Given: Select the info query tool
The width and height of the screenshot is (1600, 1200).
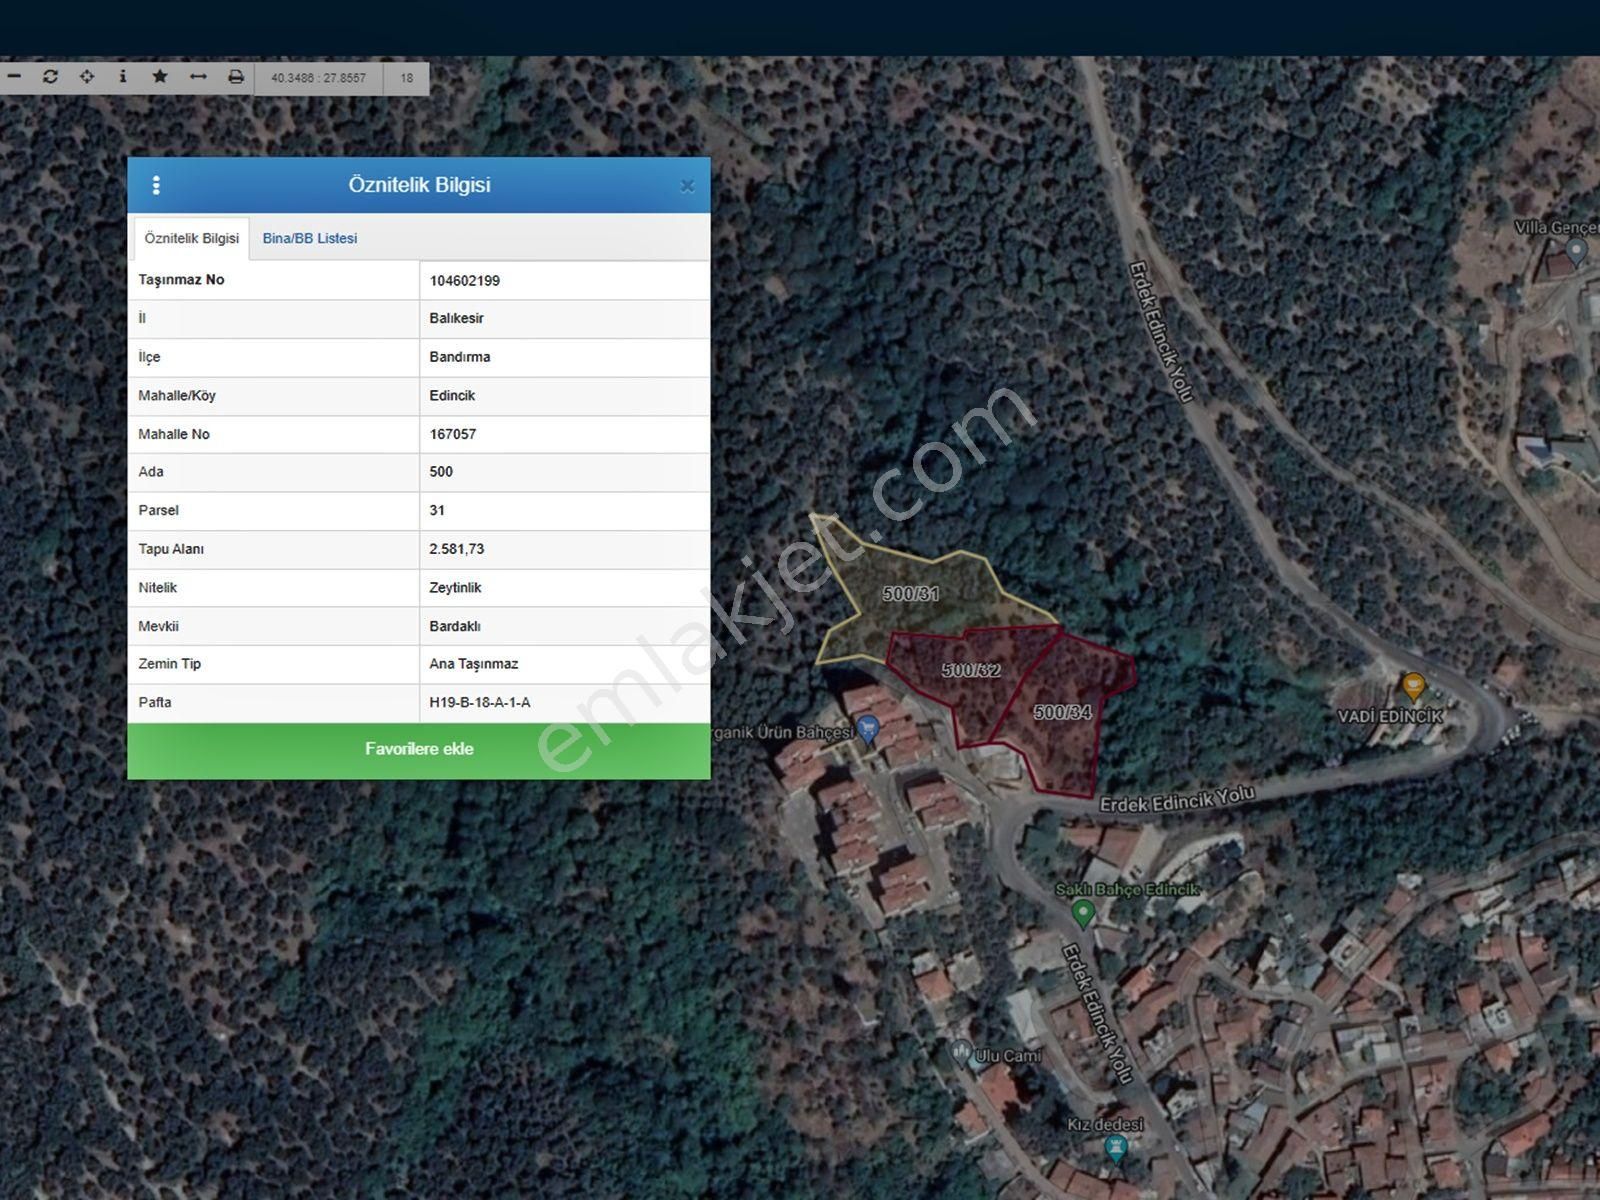Looking at the screenshot, I should (123, 77).
